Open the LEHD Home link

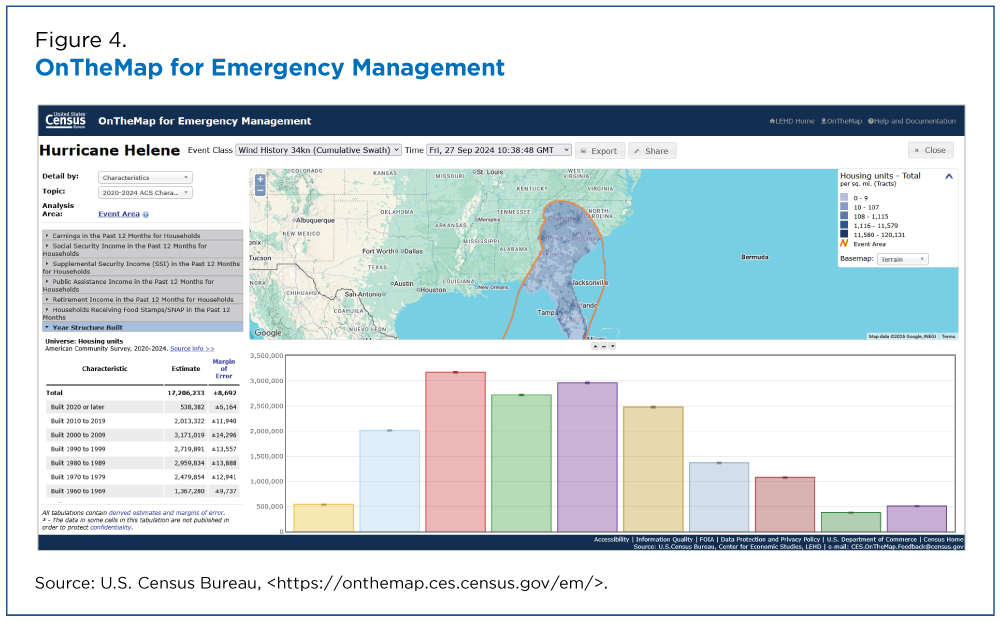point(791,121)
